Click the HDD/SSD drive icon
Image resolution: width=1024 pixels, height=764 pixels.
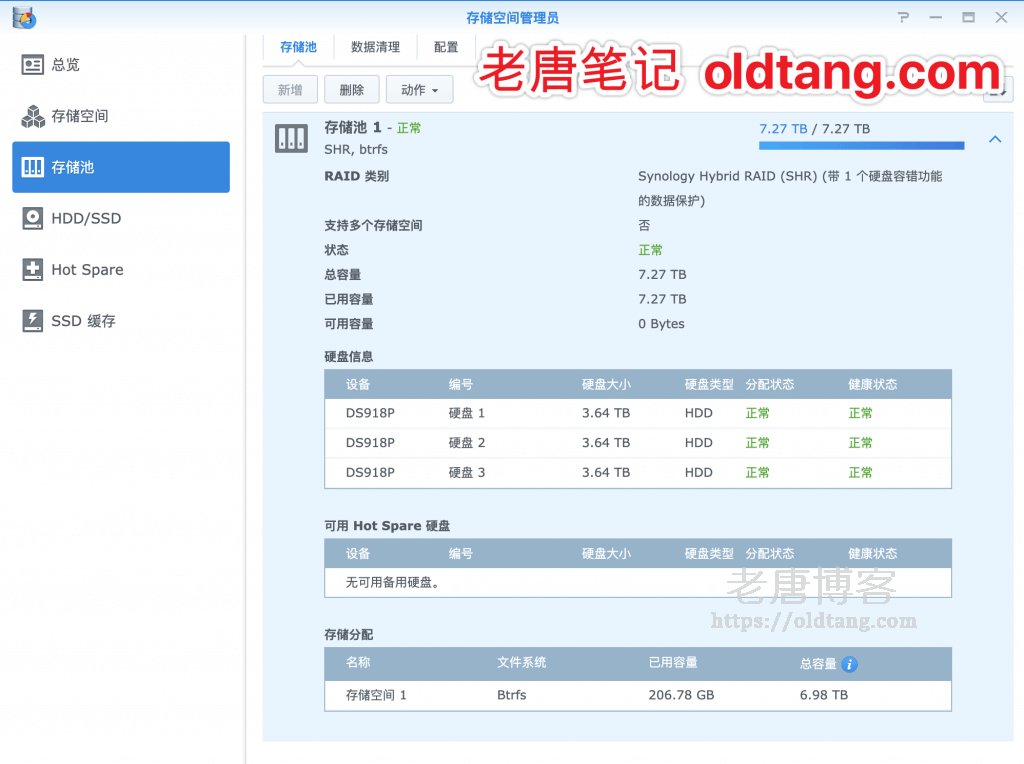[32, 218]
